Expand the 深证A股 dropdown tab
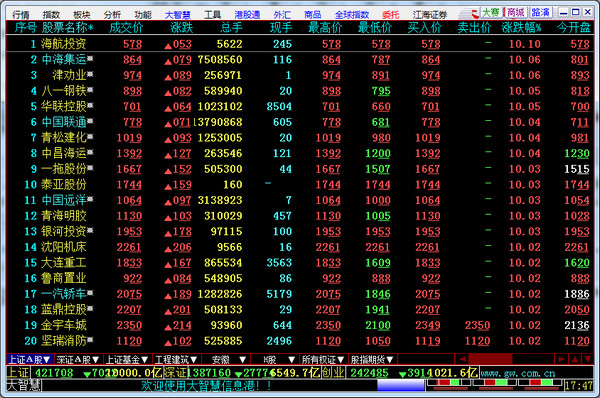This screenshot has width=600, height=398. pos(78,359)
